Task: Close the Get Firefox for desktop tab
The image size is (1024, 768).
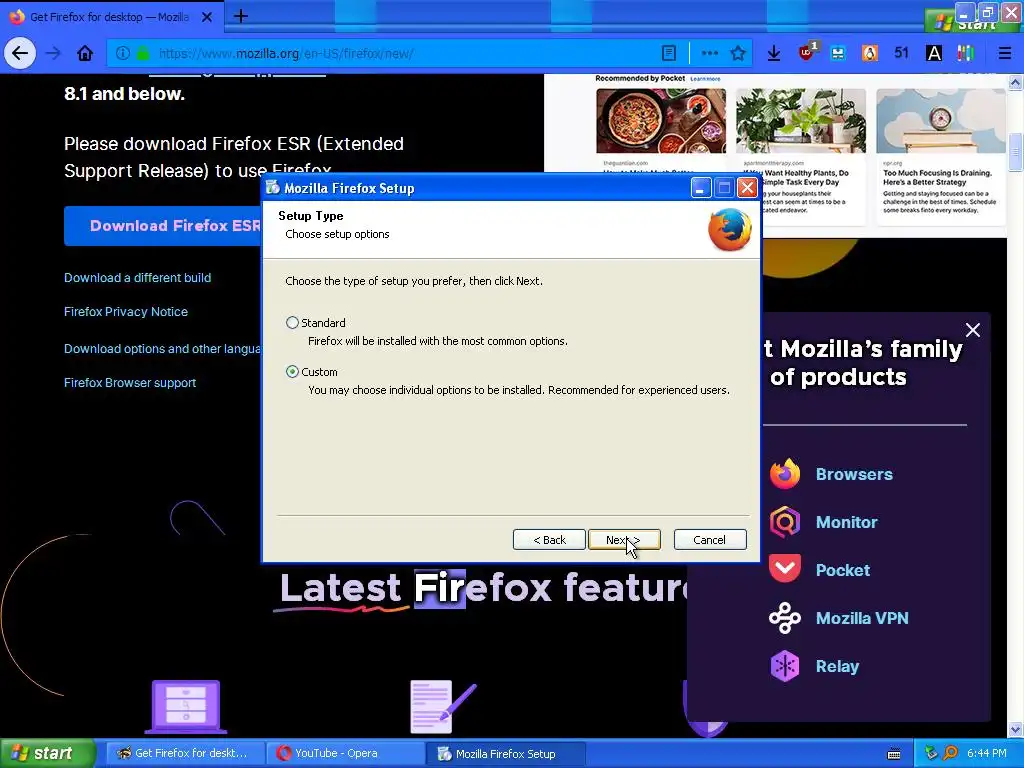Action: coord(207,17)
